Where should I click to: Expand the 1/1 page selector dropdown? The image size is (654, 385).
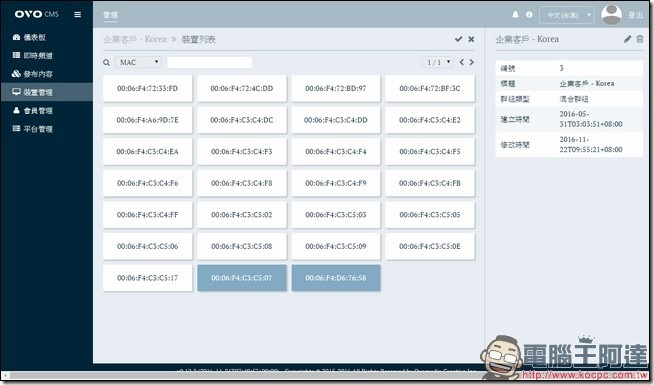tap(438, 62)
